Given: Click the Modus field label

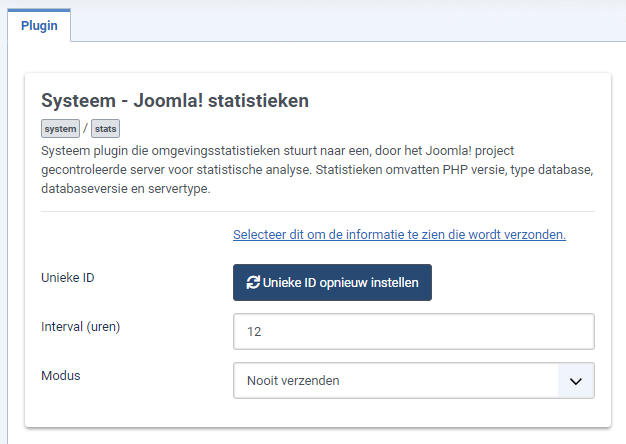Looking at the screenshot, I should point(61,375).
